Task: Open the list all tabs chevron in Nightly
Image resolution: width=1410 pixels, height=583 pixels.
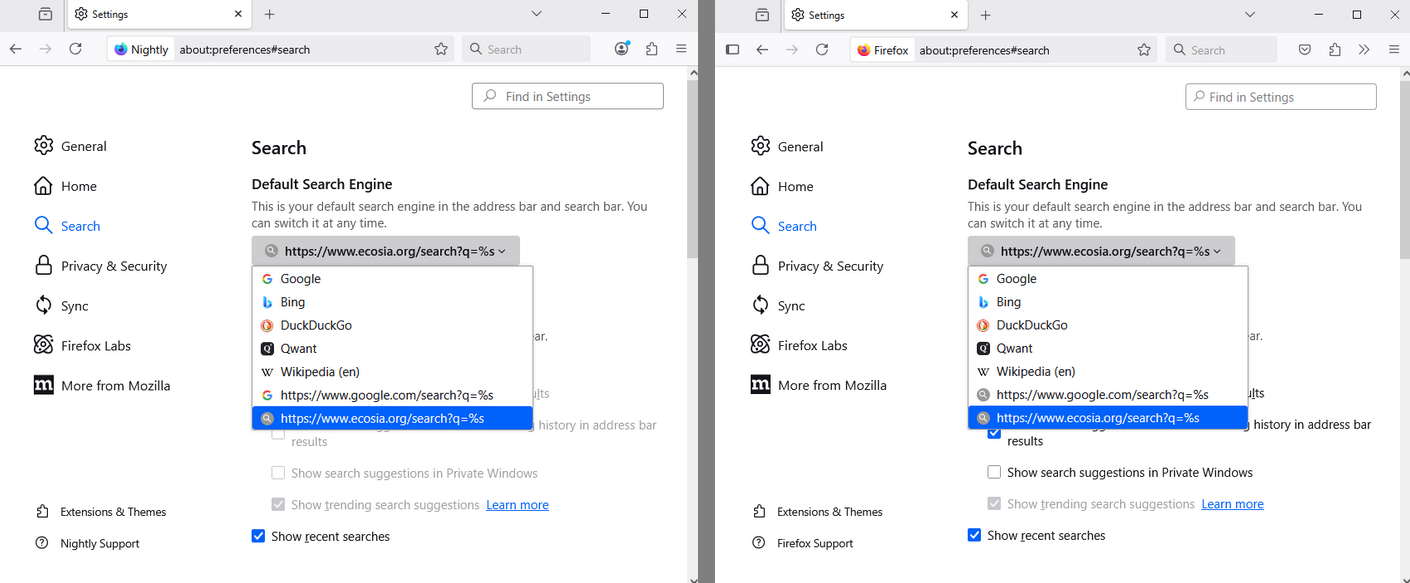Action: (x=536, y=14)
